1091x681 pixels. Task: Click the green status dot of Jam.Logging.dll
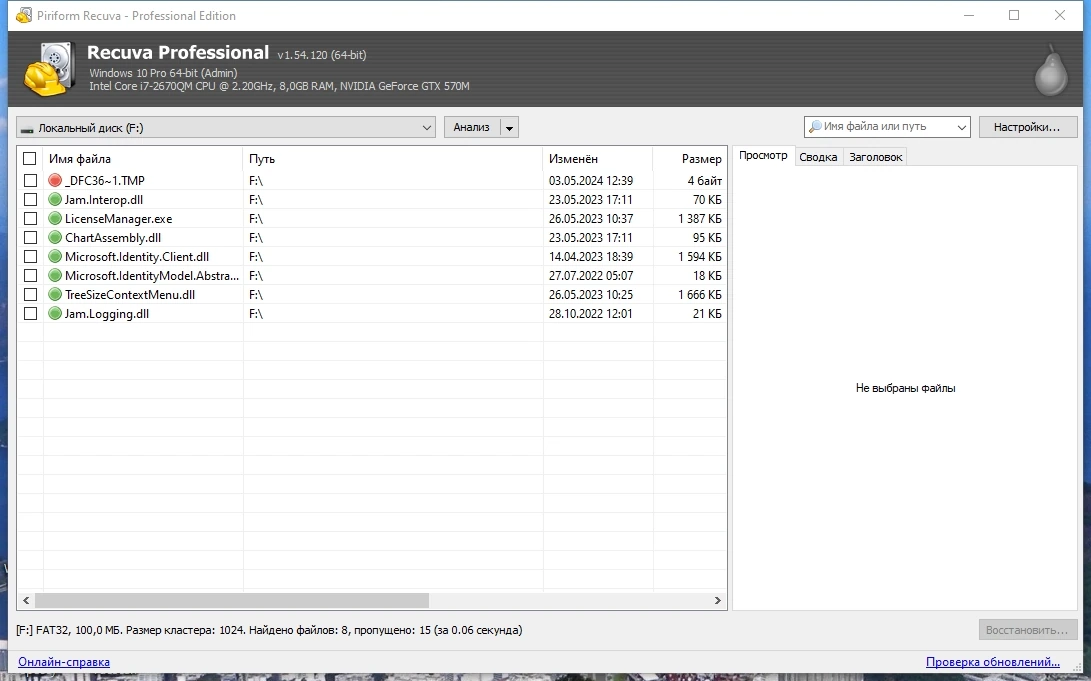pyautogui.click(x=55, y=314)
